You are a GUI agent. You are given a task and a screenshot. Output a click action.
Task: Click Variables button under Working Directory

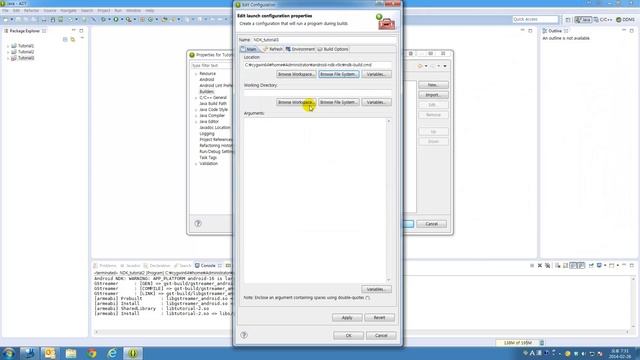[x=376, y=102]
